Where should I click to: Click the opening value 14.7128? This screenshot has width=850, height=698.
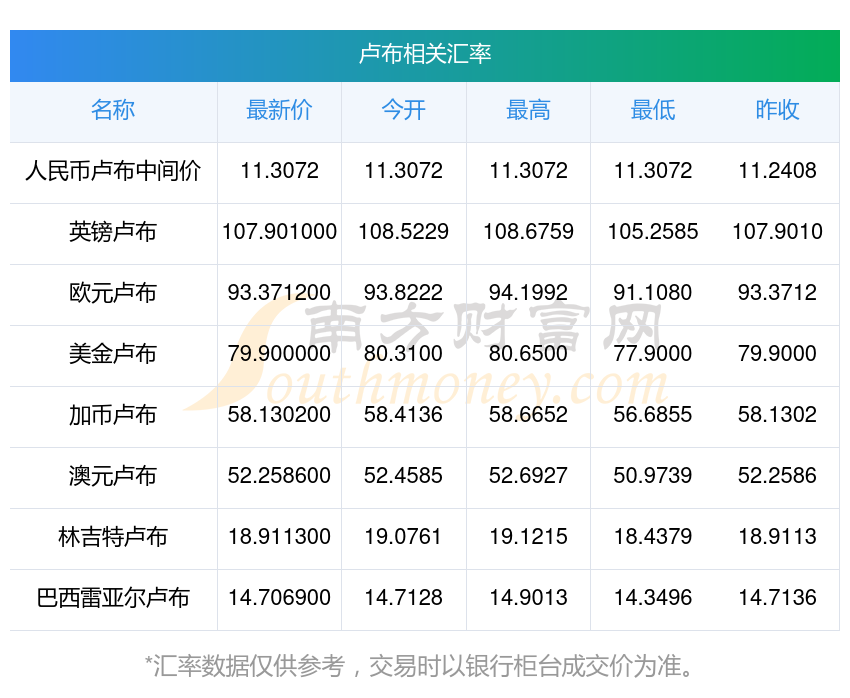(x=403, y=598)
